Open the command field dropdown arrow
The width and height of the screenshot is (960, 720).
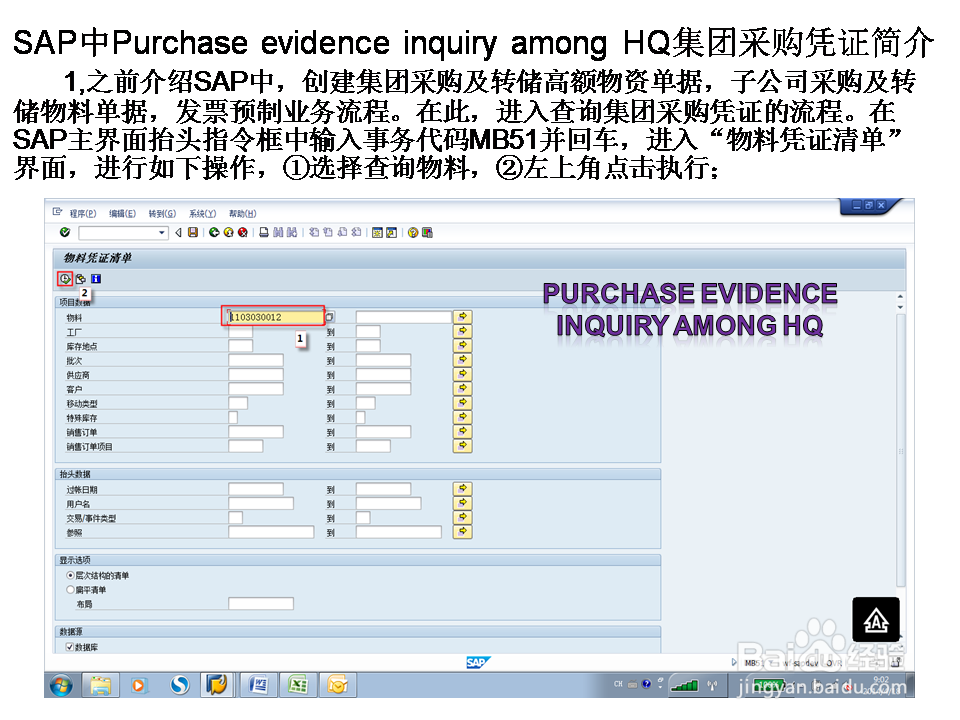(x=161, y=233)
